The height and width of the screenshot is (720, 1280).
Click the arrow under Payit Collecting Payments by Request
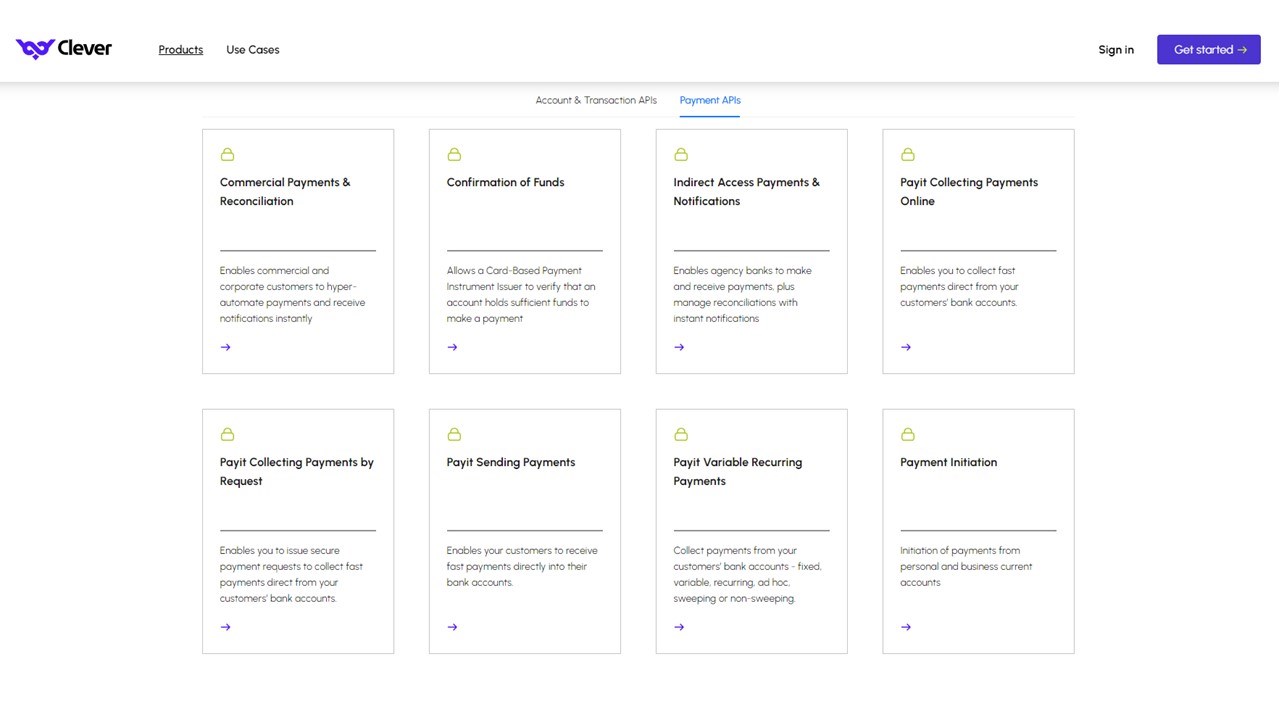[226, 627]
